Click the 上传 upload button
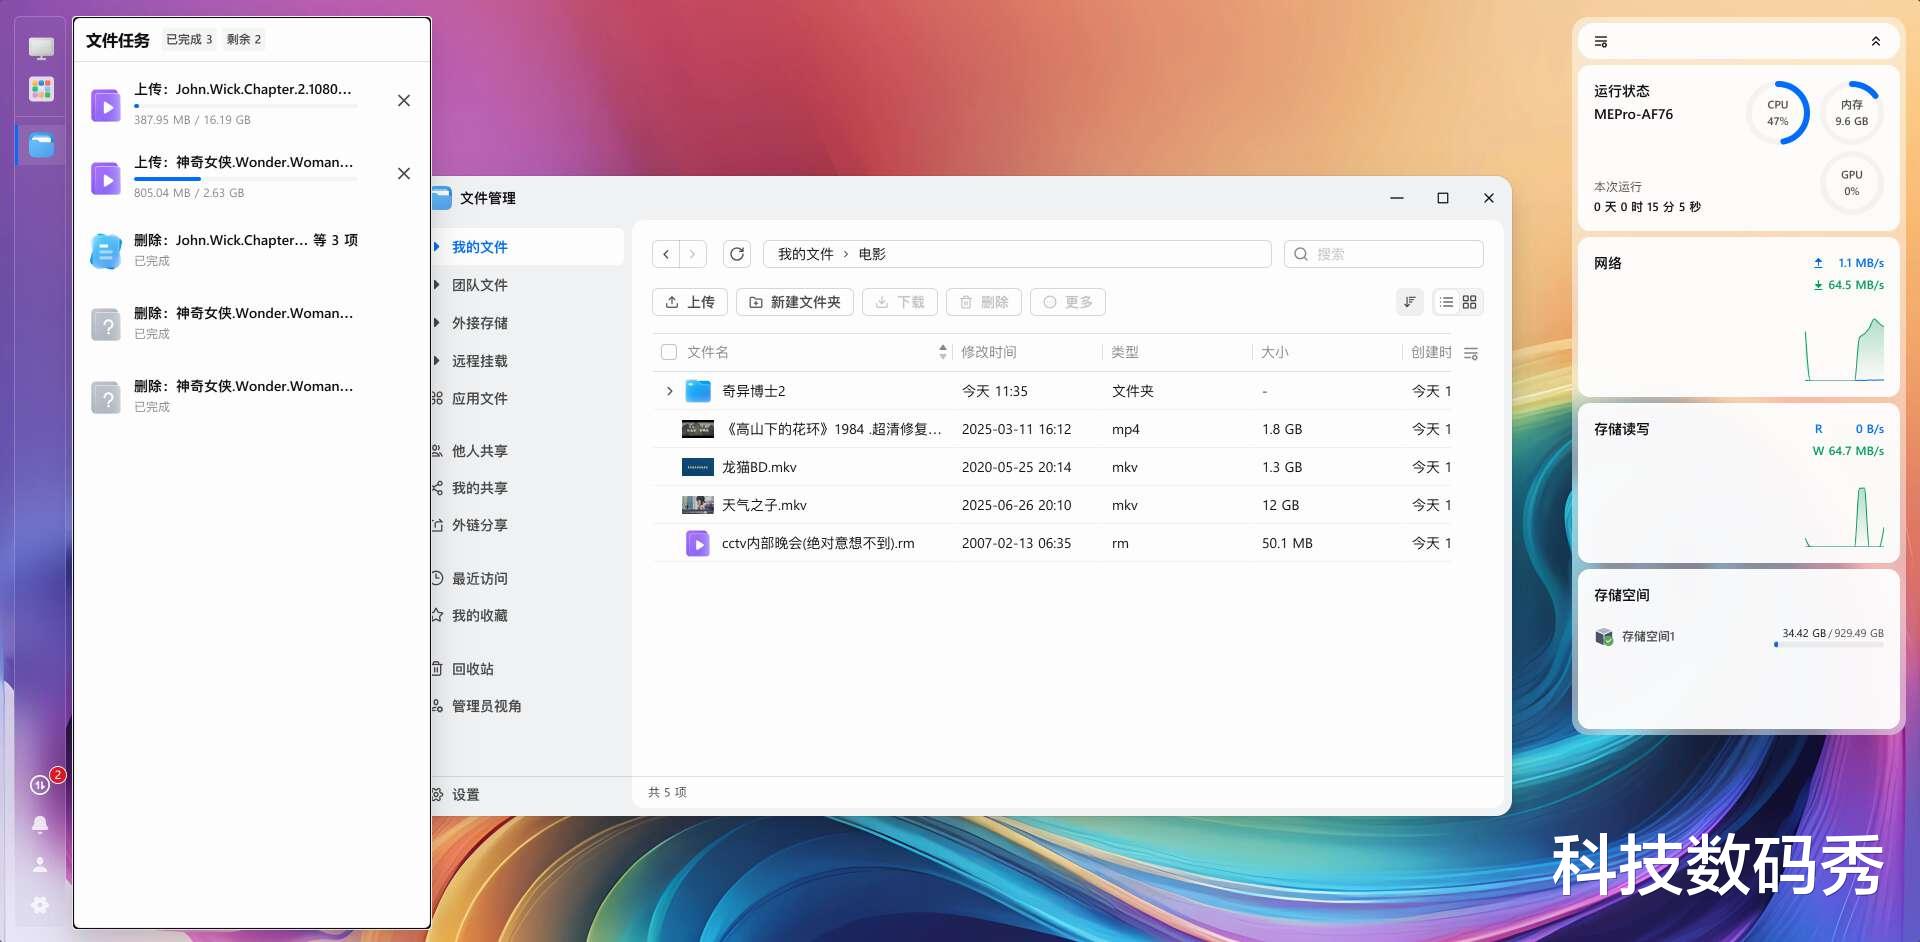The width and height of the screenshot is (1920, 942). 690,302
